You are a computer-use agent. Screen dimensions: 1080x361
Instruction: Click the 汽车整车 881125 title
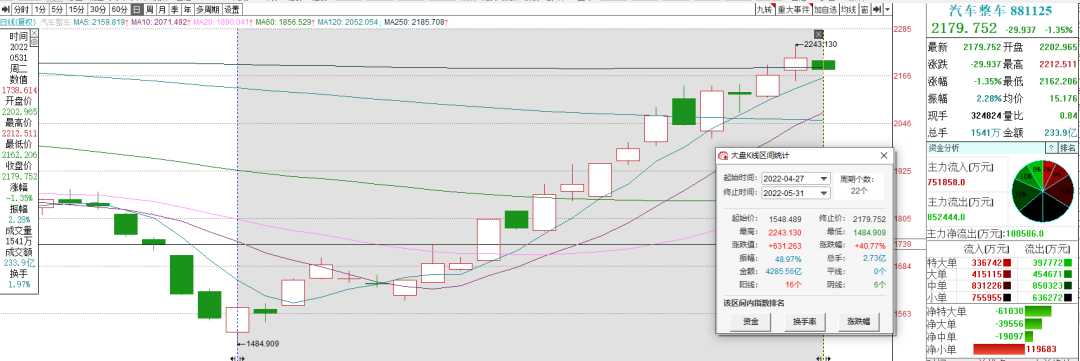pyautogui.click(x=1000, y=10)
